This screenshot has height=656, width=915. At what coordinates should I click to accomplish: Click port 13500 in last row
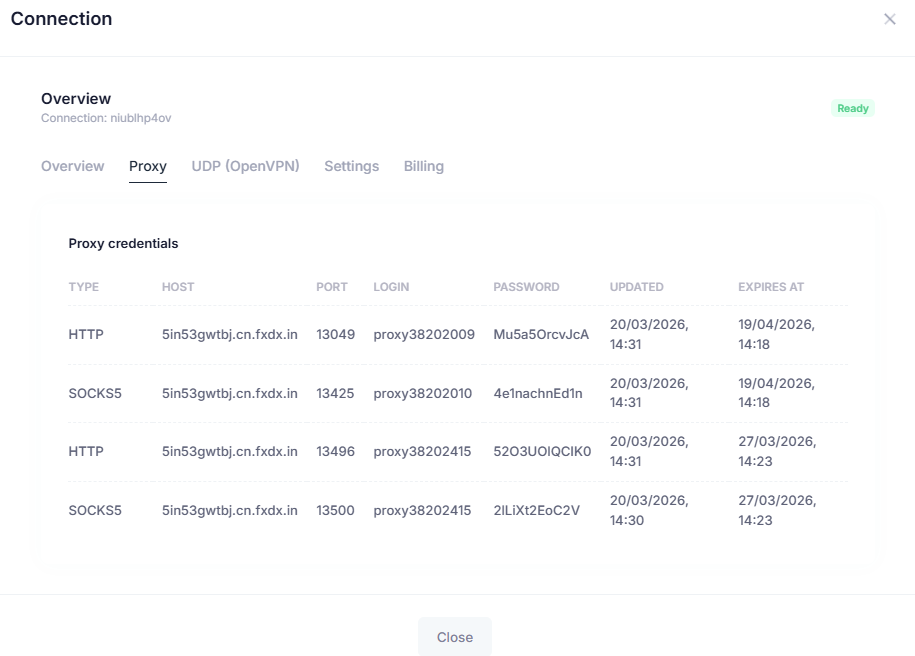(x=335, y=510)
